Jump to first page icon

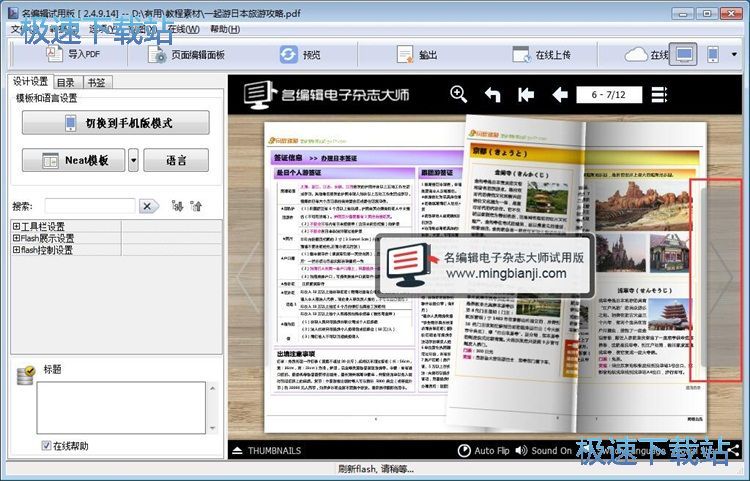pyautogui.click(x=526, y=95)
